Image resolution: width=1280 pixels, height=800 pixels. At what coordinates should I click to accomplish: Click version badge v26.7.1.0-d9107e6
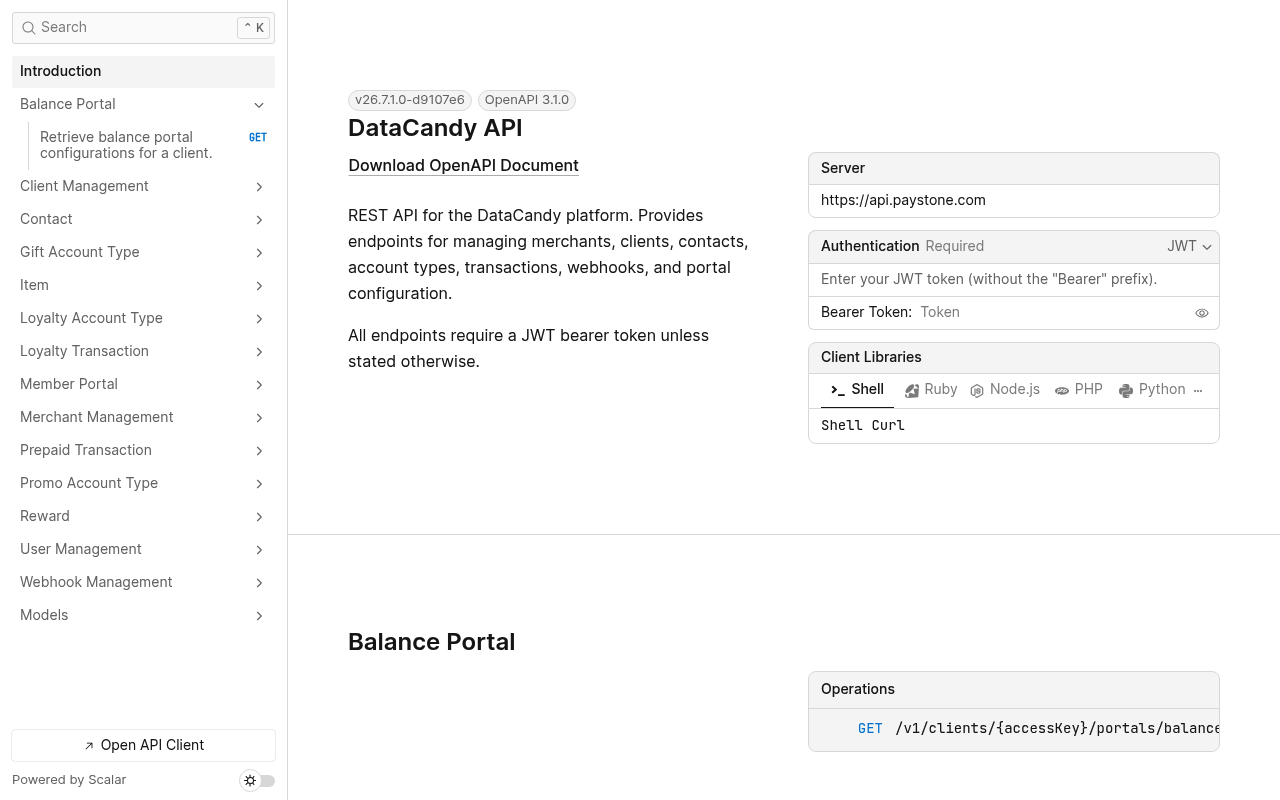click(410, 100)
